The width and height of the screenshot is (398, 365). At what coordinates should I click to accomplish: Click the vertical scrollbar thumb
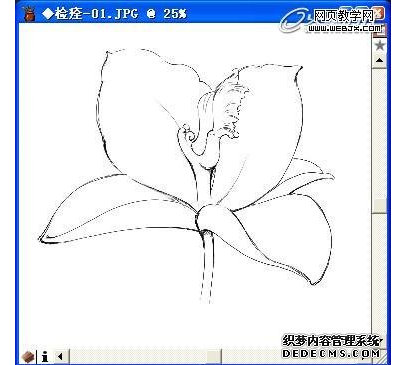pyautogui.click(x=380, y=206)
